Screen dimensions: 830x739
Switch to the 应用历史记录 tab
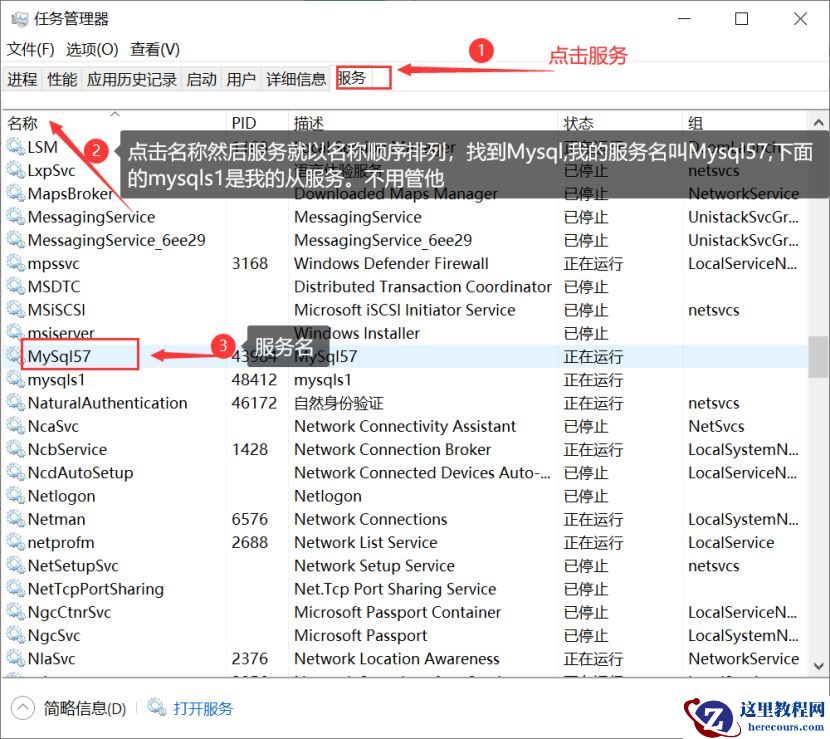(131, 79)
